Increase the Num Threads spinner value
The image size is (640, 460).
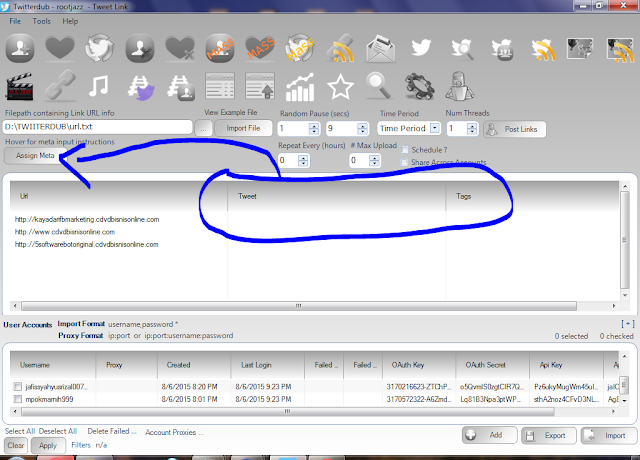[x=472, y=126]
